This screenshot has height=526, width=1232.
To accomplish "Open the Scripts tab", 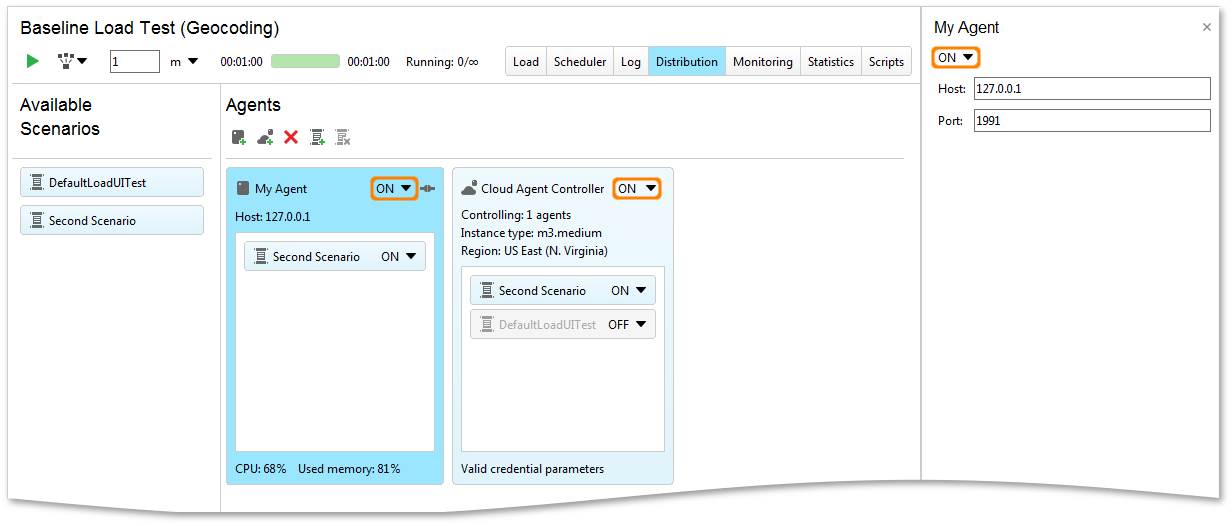I will click(886, 61).
